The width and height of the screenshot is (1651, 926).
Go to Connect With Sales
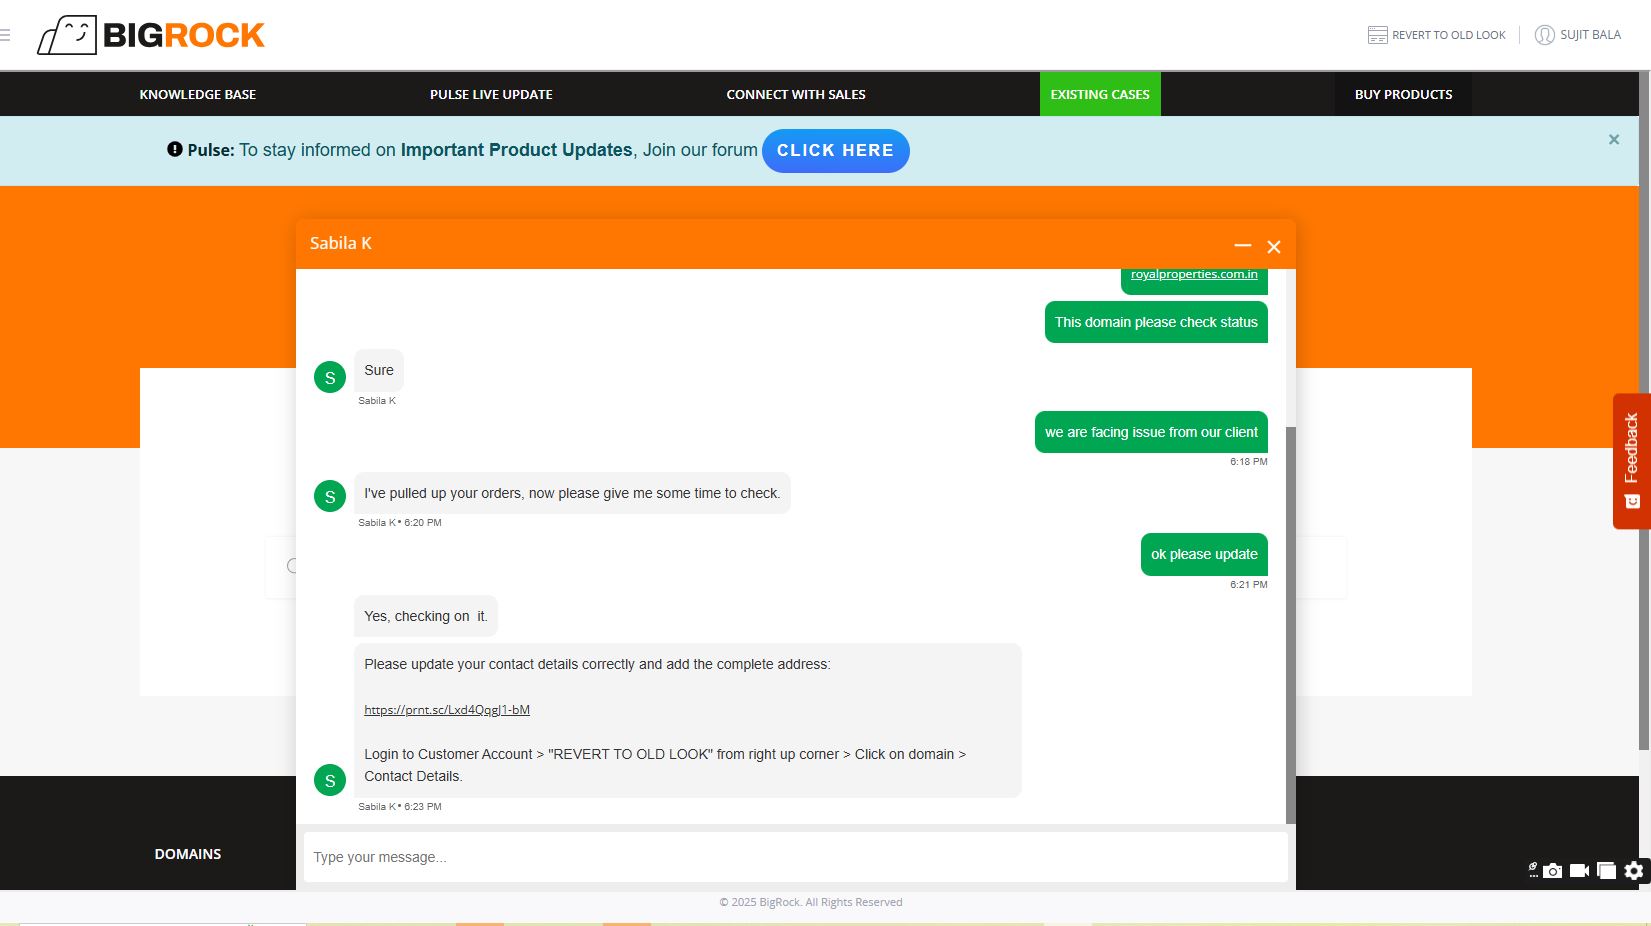[796, 95]
